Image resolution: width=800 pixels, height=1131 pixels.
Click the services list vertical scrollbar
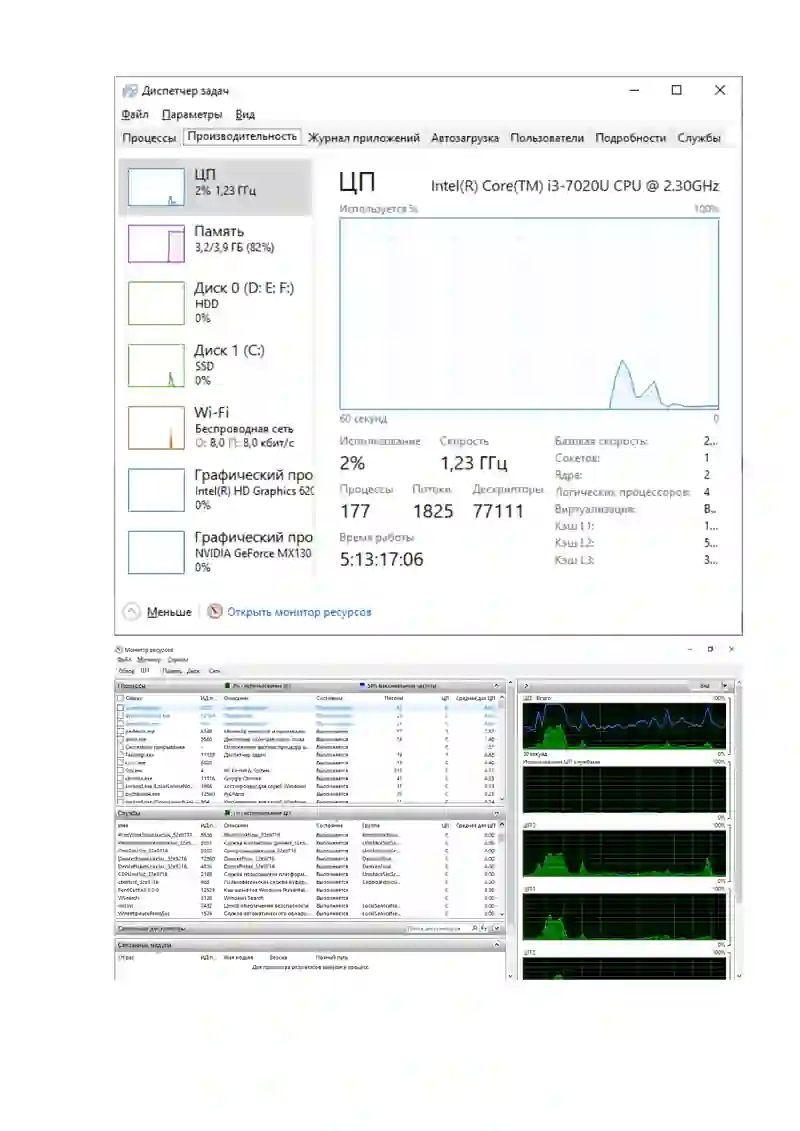click(x=502, y=871)
